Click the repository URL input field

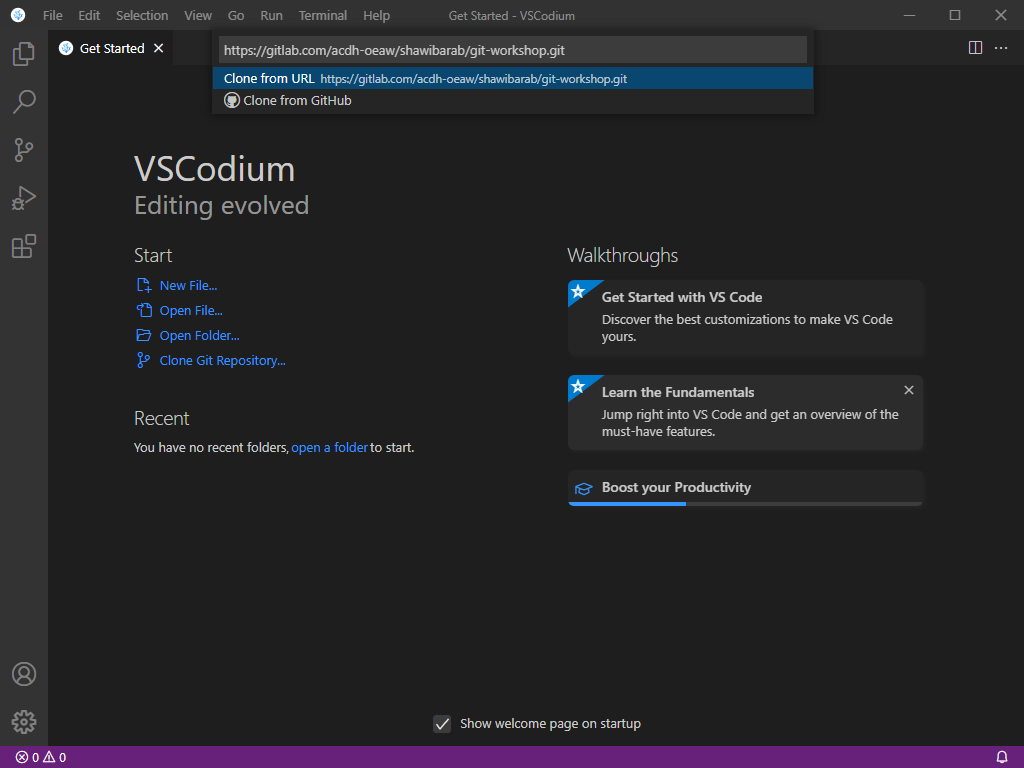[513, 50]
